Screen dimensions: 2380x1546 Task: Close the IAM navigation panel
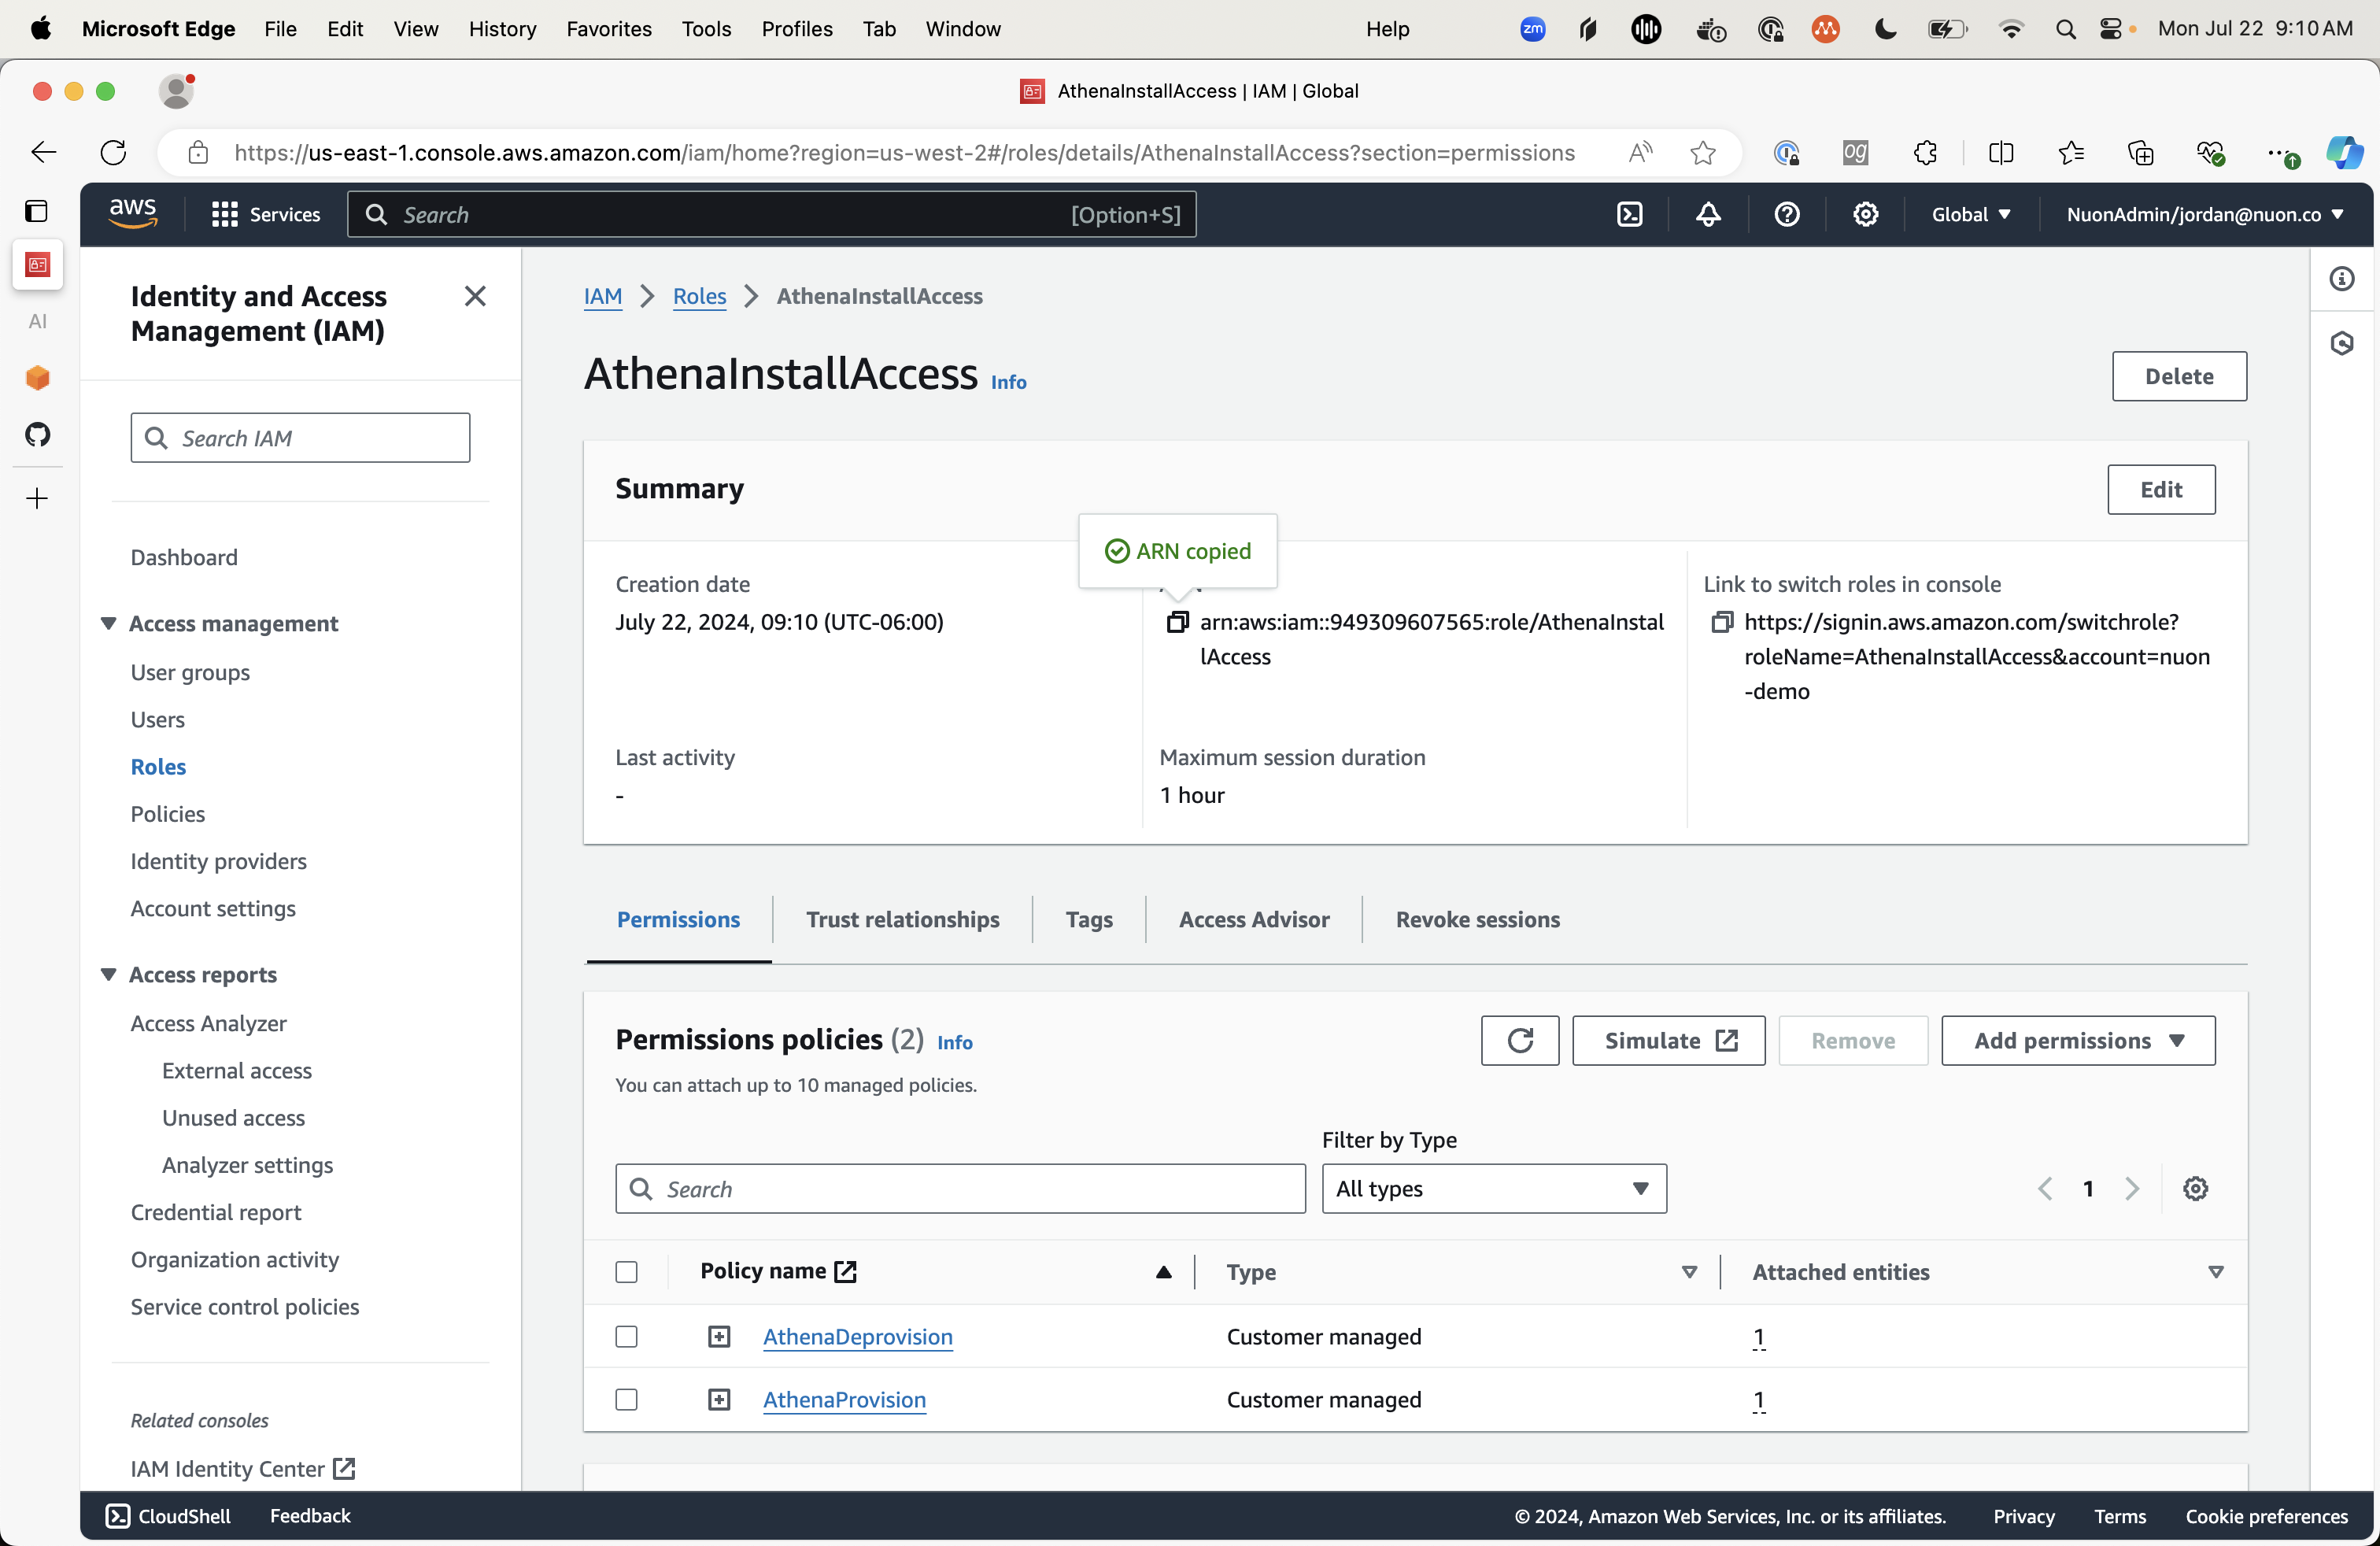[475, 296]
